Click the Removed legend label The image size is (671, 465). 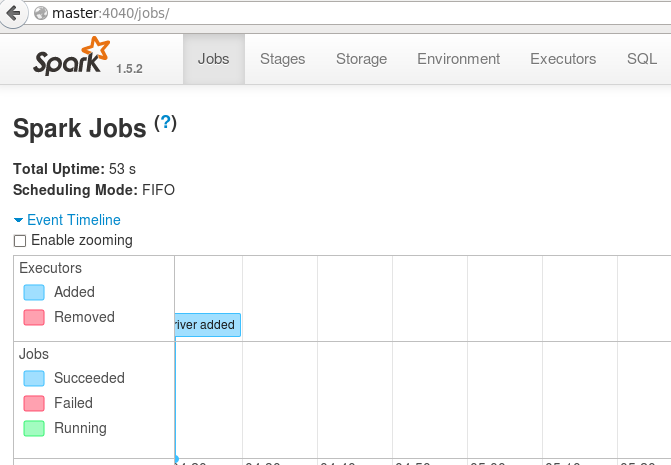tap(84, 317)
